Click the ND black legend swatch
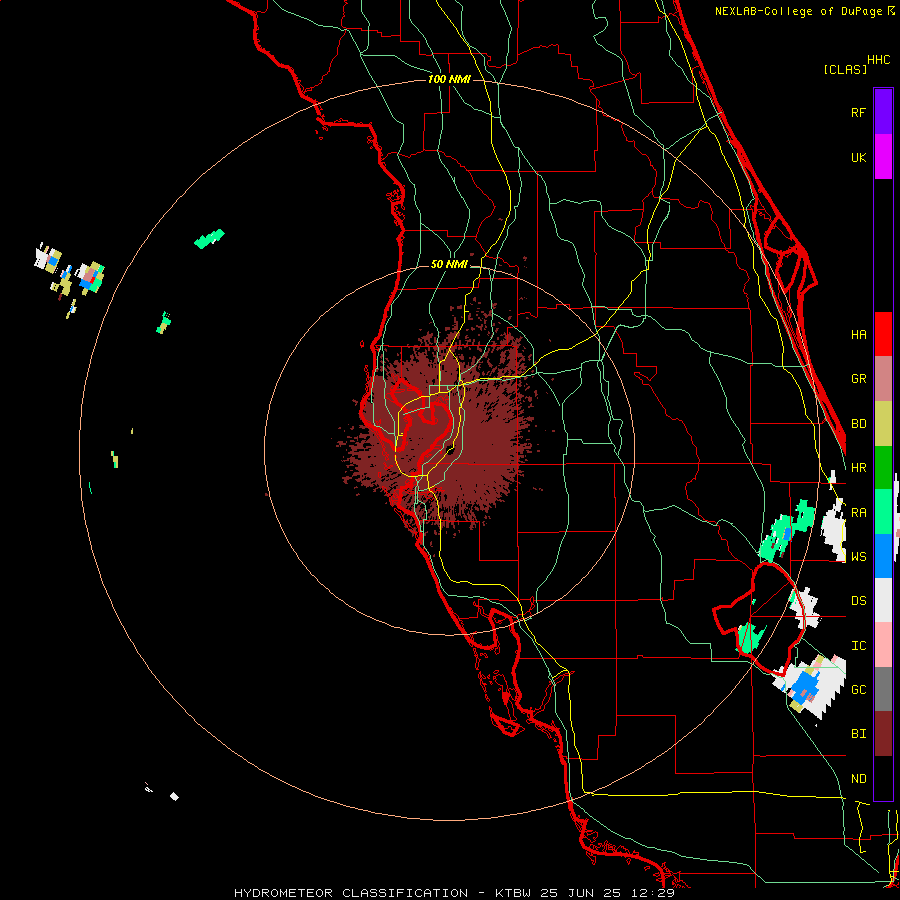 coord(883,778)
